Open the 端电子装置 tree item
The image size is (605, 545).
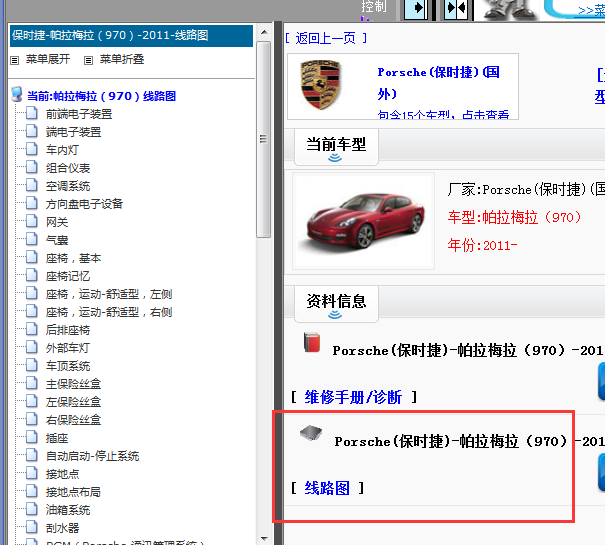coord(73,132)
